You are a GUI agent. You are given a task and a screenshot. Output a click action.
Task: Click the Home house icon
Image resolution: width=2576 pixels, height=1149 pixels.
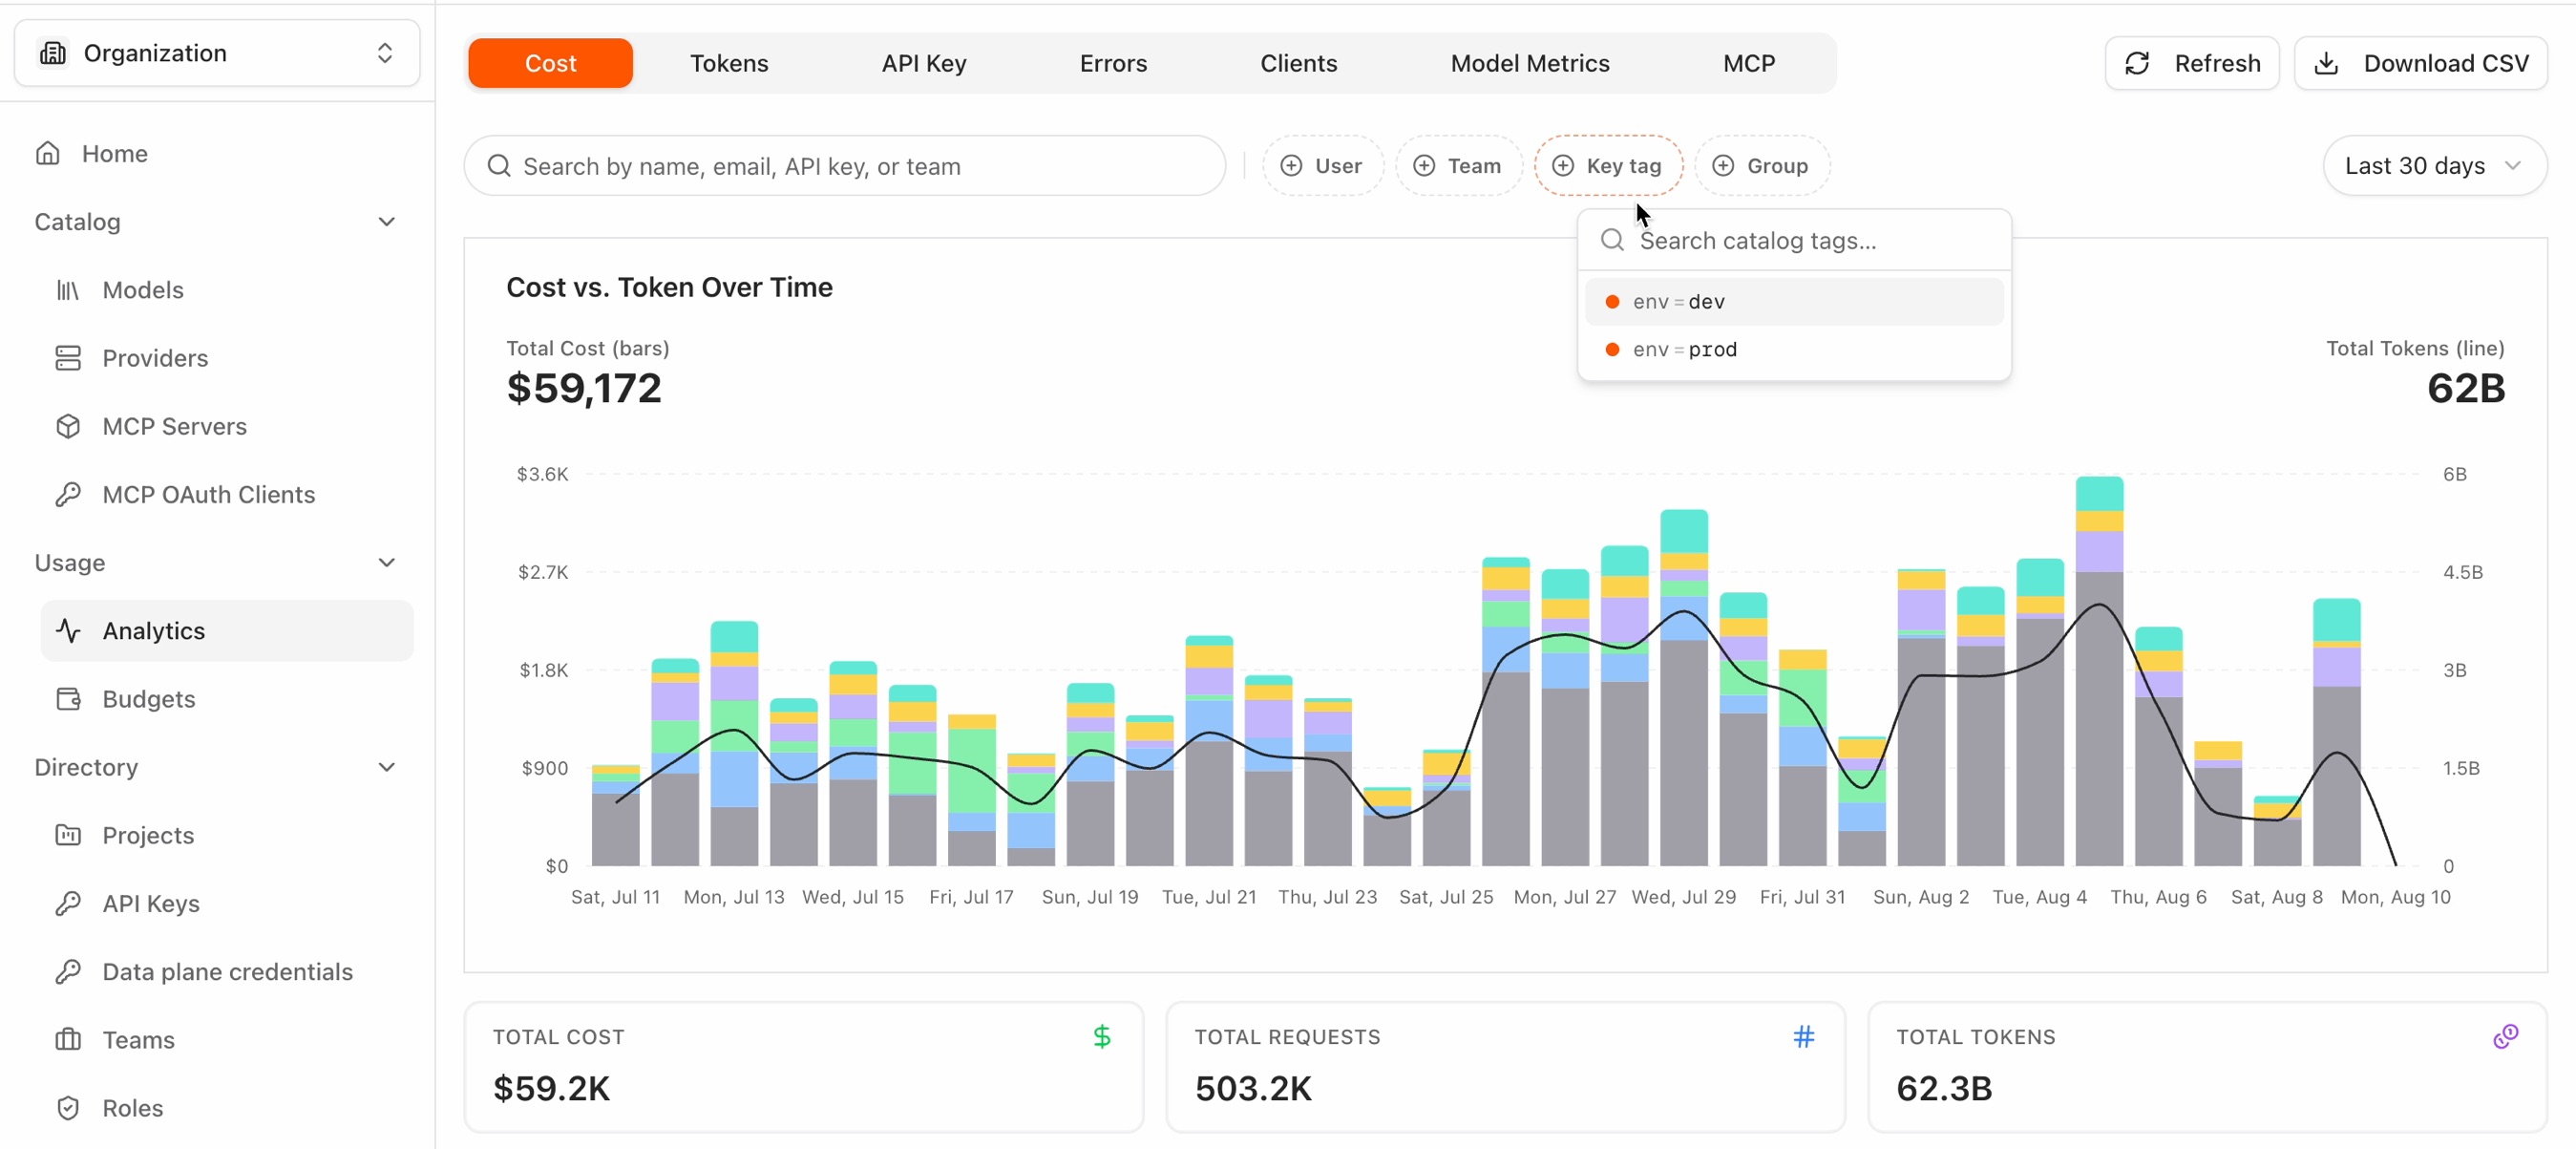pos(48,154)
